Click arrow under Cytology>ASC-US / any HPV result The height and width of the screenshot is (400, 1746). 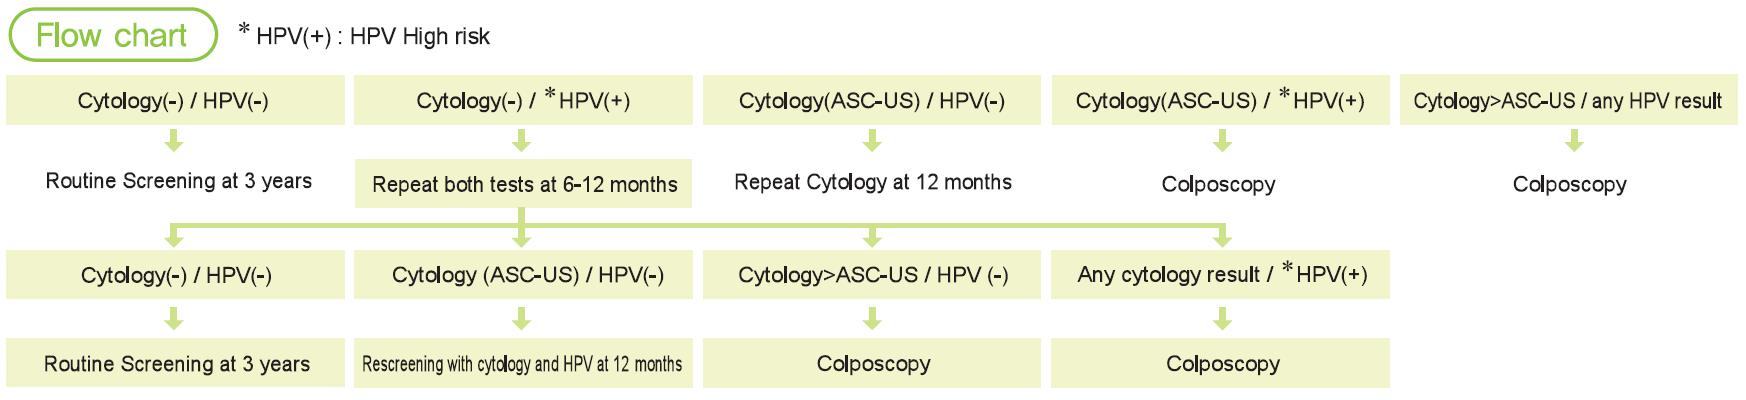[1574, 141]
